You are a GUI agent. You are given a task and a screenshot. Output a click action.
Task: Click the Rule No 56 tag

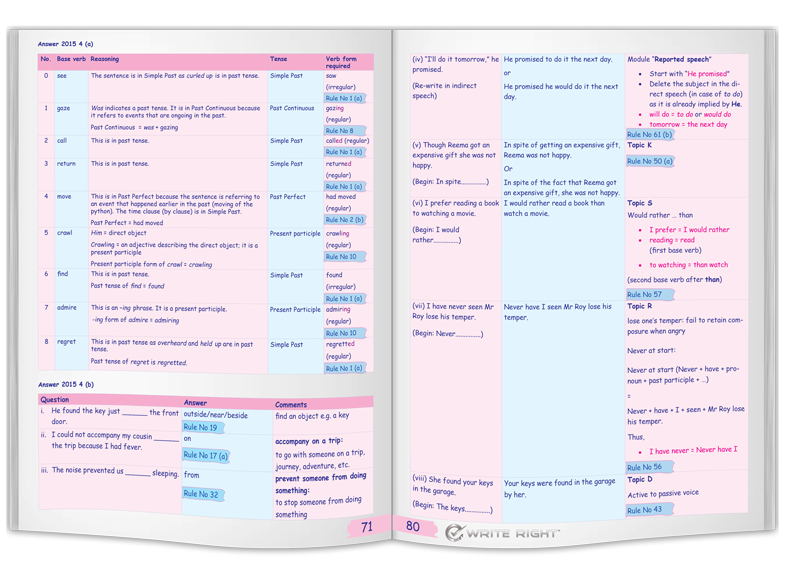point(644,467)
